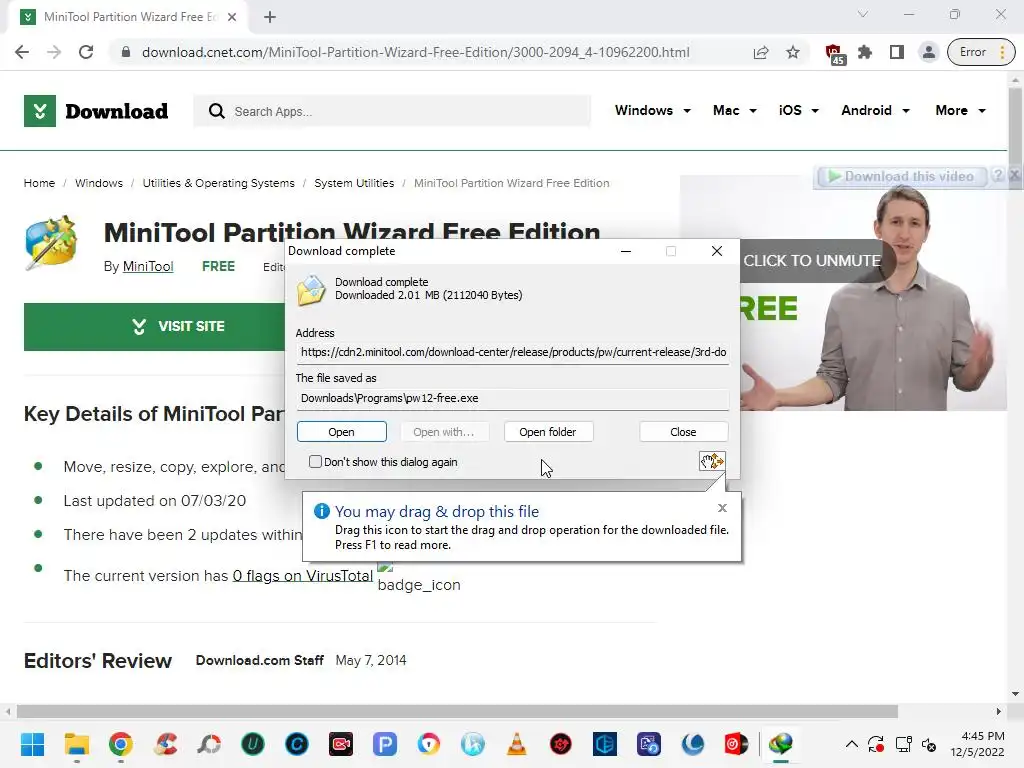Open System Utilities breadcrumb
Screen dimensions: 1024x768
(354, 183)
